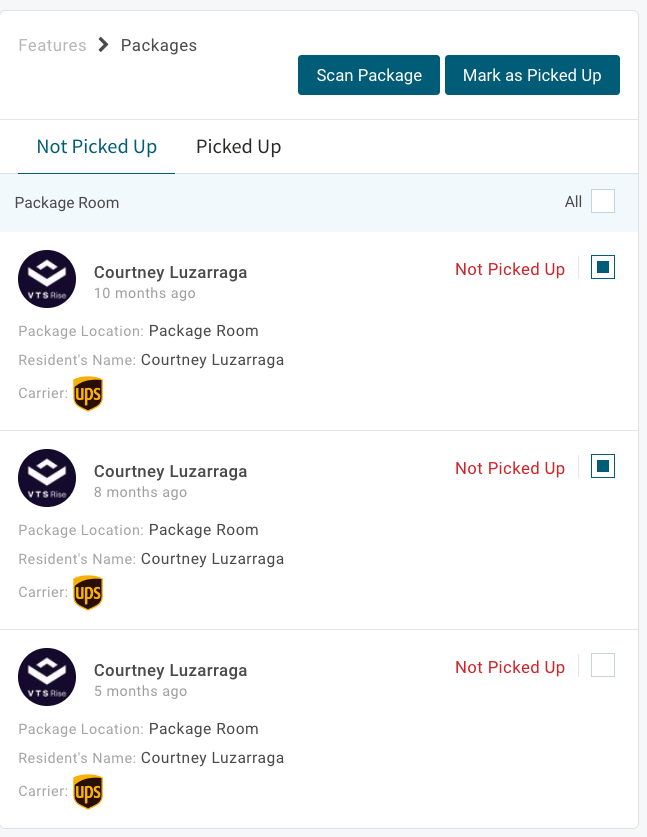Image resolution: width=647 pixels, height=837 pixels.
Task: Check the 5 months ago package checkbox
Action: 603,665
